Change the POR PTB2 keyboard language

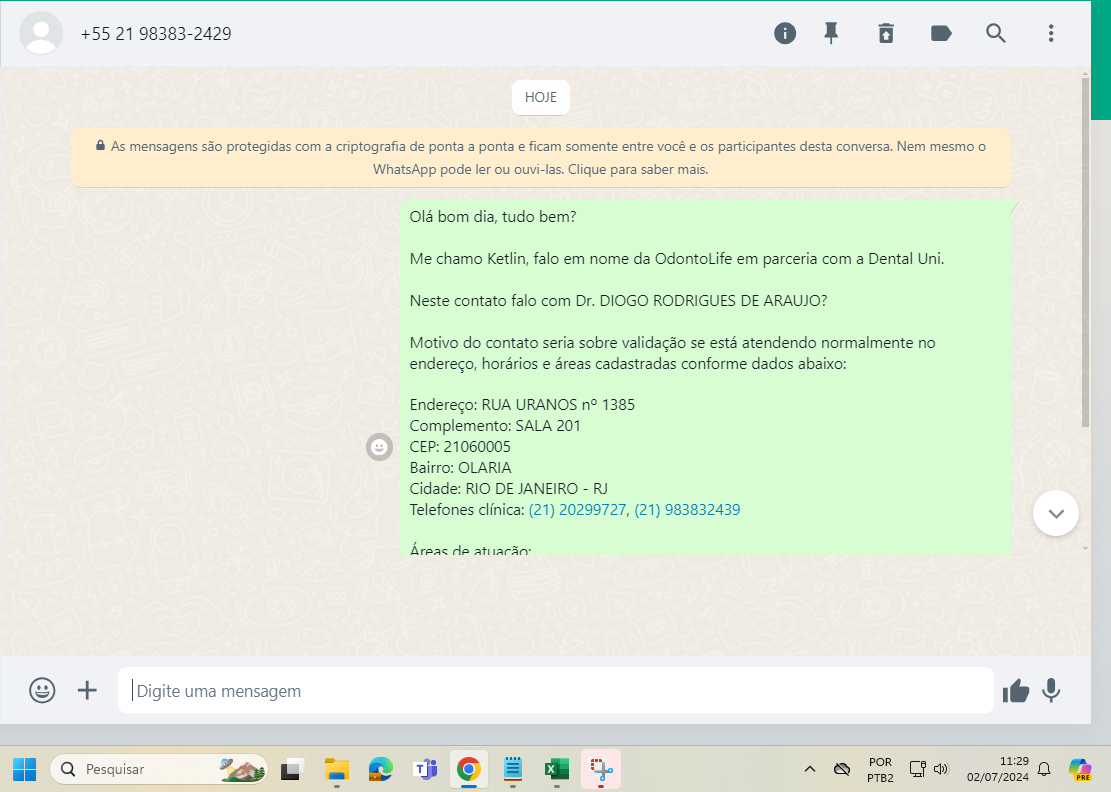[880, 769]
